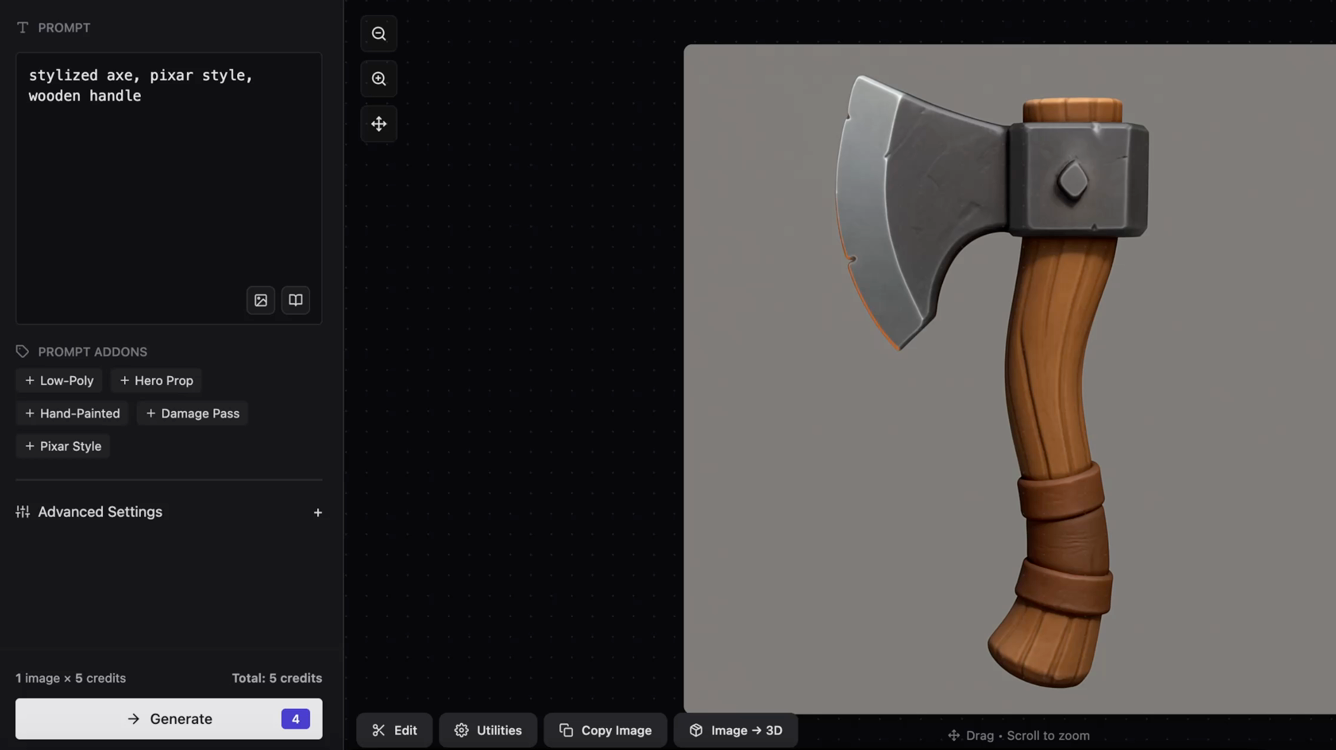Expand Advanced Settings with the plus icon
1336x750 pixels.
click(x=318, y=513)
